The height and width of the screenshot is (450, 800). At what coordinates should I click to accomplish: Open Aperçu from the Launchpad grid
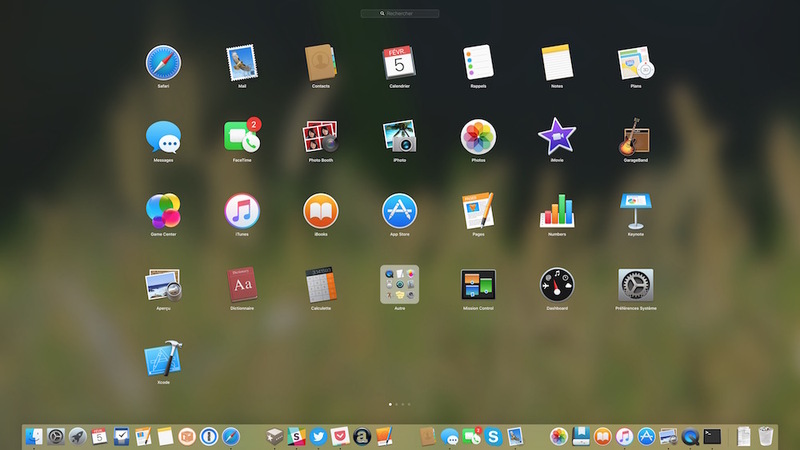[x=163, y=285]
